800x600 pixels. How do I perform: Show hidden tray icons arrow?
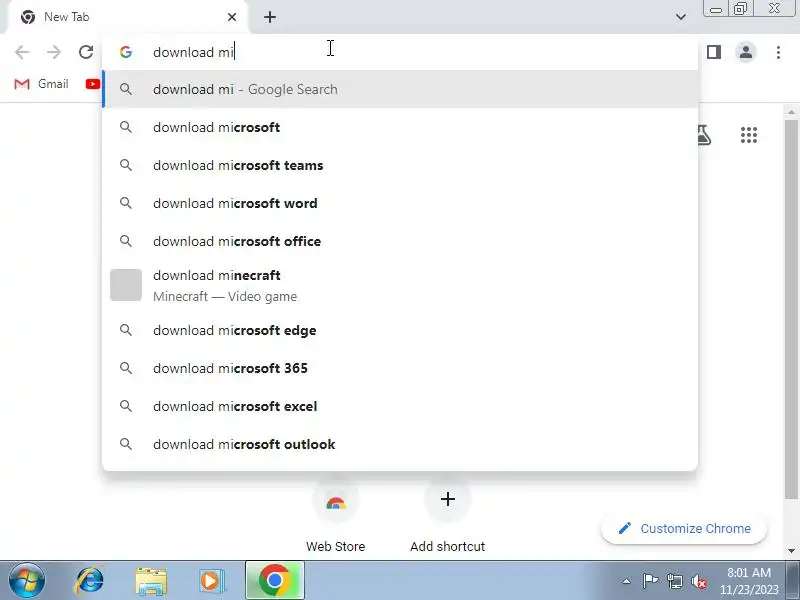pyautogui.click(x=626, y=581)
